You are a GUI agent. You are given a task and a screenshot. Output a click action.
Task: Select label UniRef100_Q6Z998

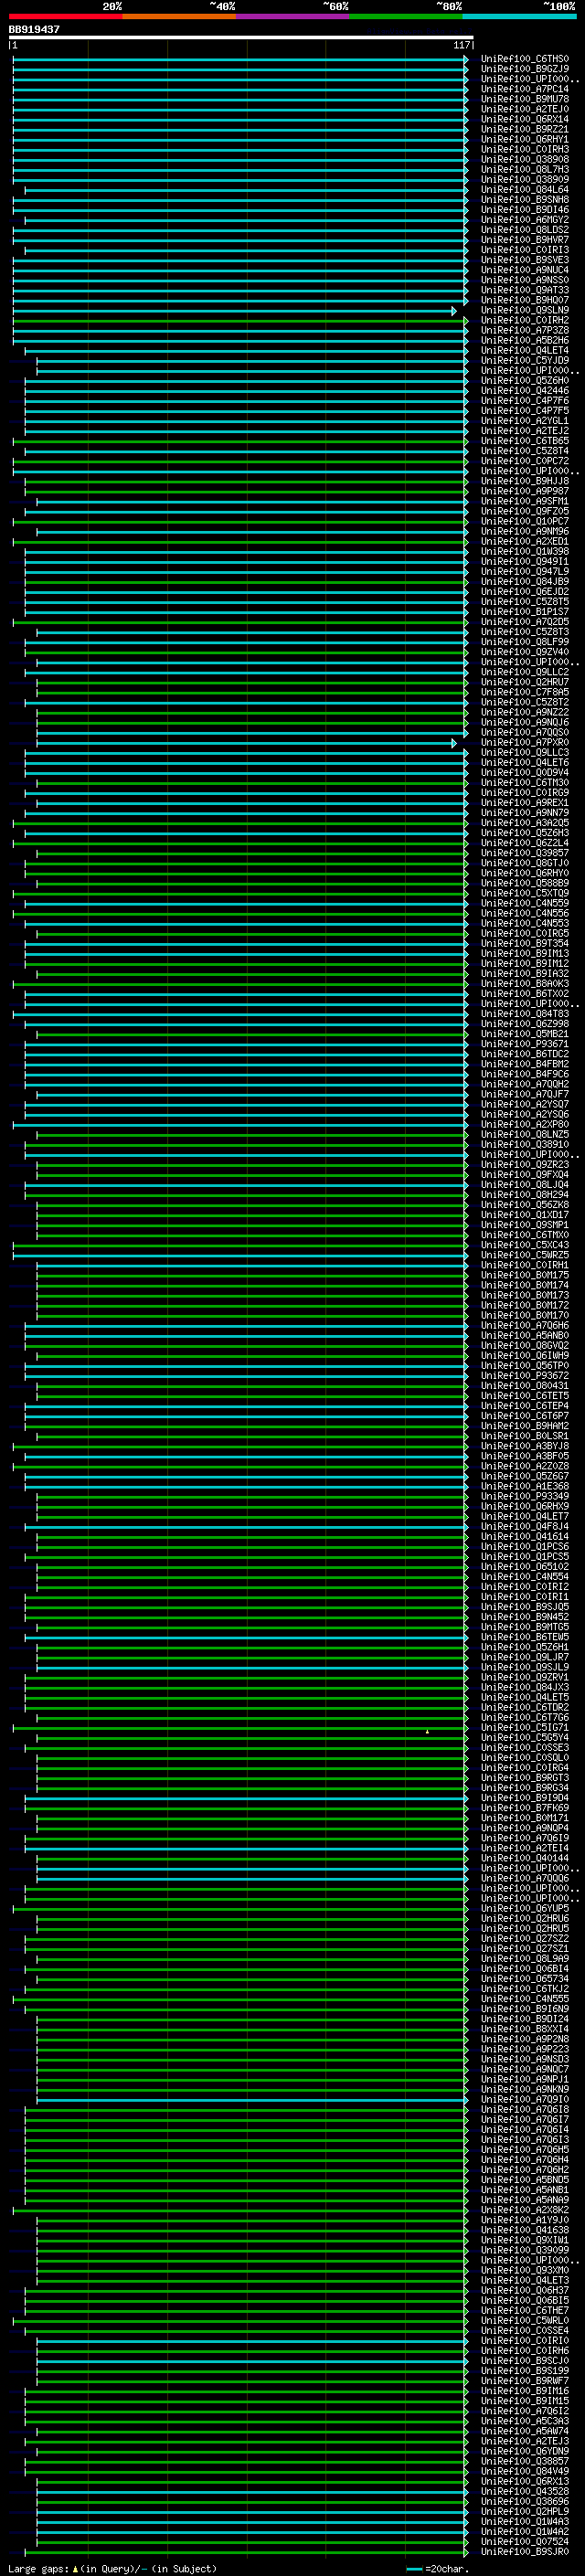(x=525, y=1024)
